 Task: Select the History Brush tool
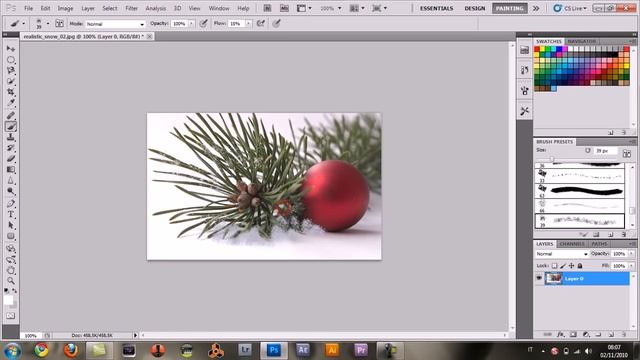click(x=11, y=148)
